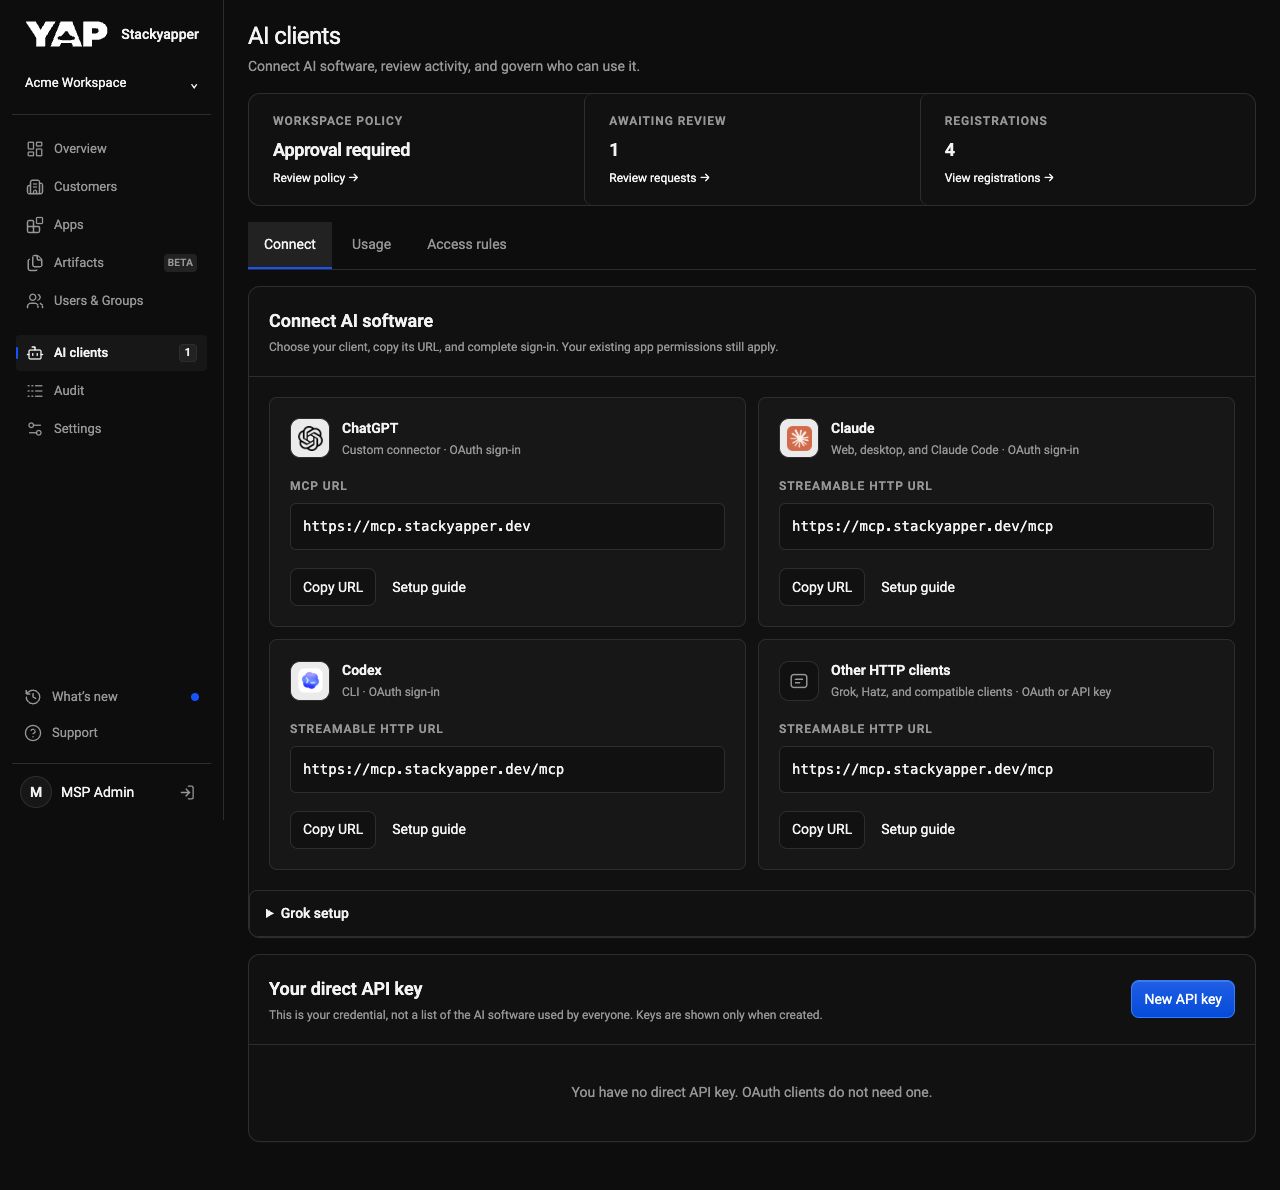
Task: Click the 'Approval required' policy text
Action: [342, 150]
